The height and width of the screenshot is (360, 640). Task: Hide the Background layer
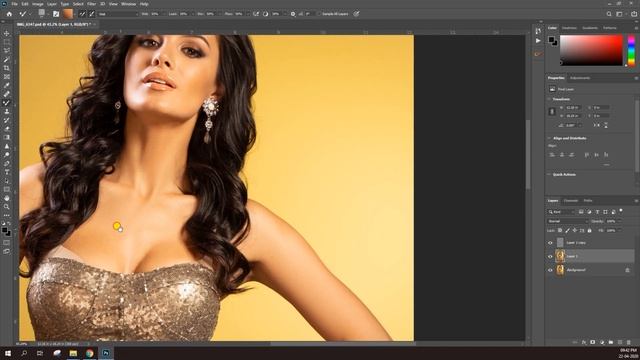(550, 270)
